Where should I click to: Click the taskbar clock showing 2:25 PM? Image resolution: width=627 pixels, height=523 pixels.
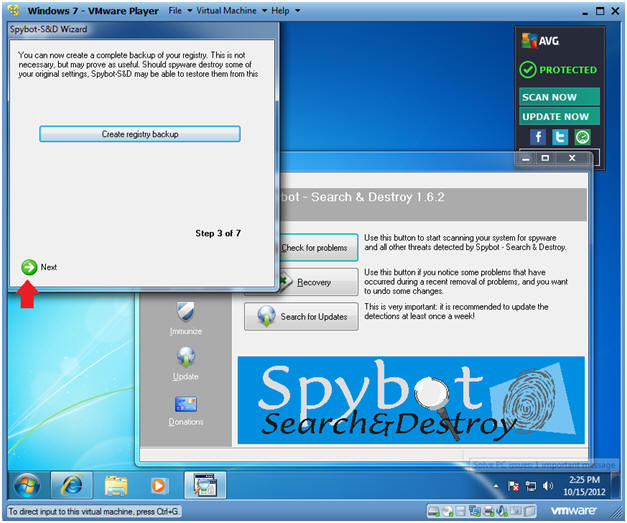coord(584,485)
